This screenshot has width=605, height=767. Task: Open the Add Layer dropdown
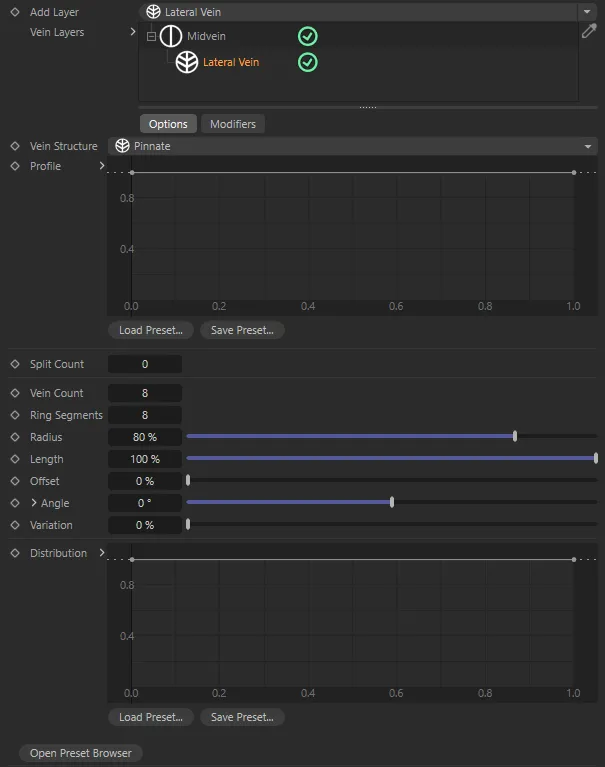(x=367, y=12)
